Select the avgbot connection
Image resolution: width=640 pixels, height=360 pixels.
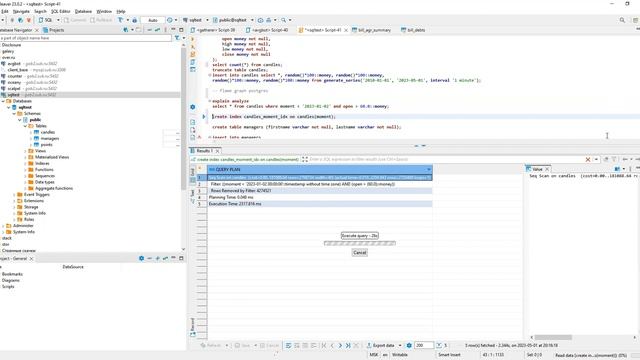coord(14,64)
